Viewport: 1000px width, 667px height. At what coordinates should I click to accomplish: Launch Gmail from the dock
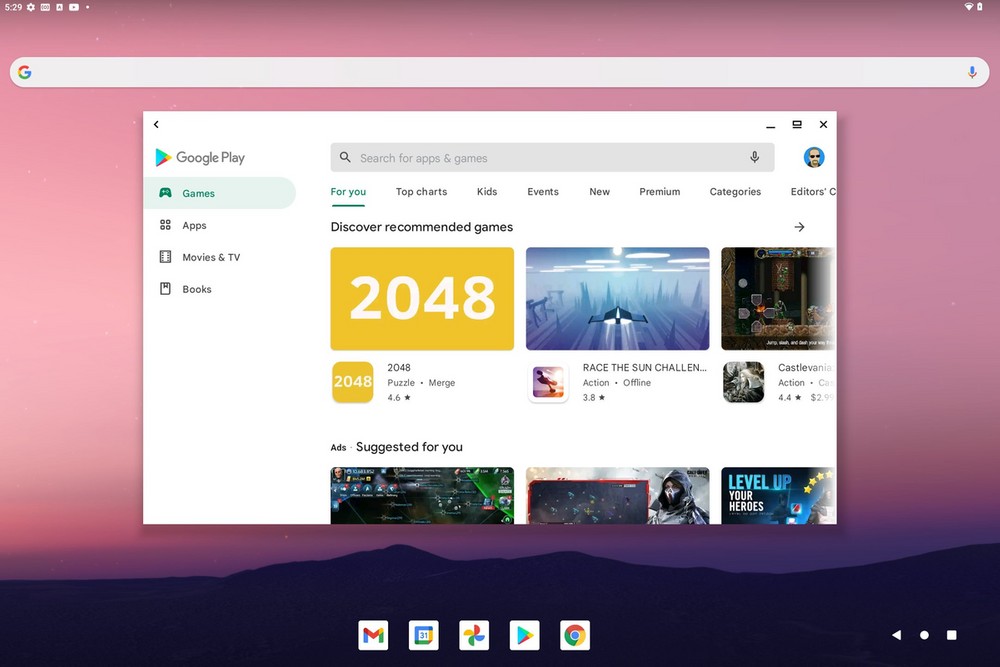coord(373,635)
